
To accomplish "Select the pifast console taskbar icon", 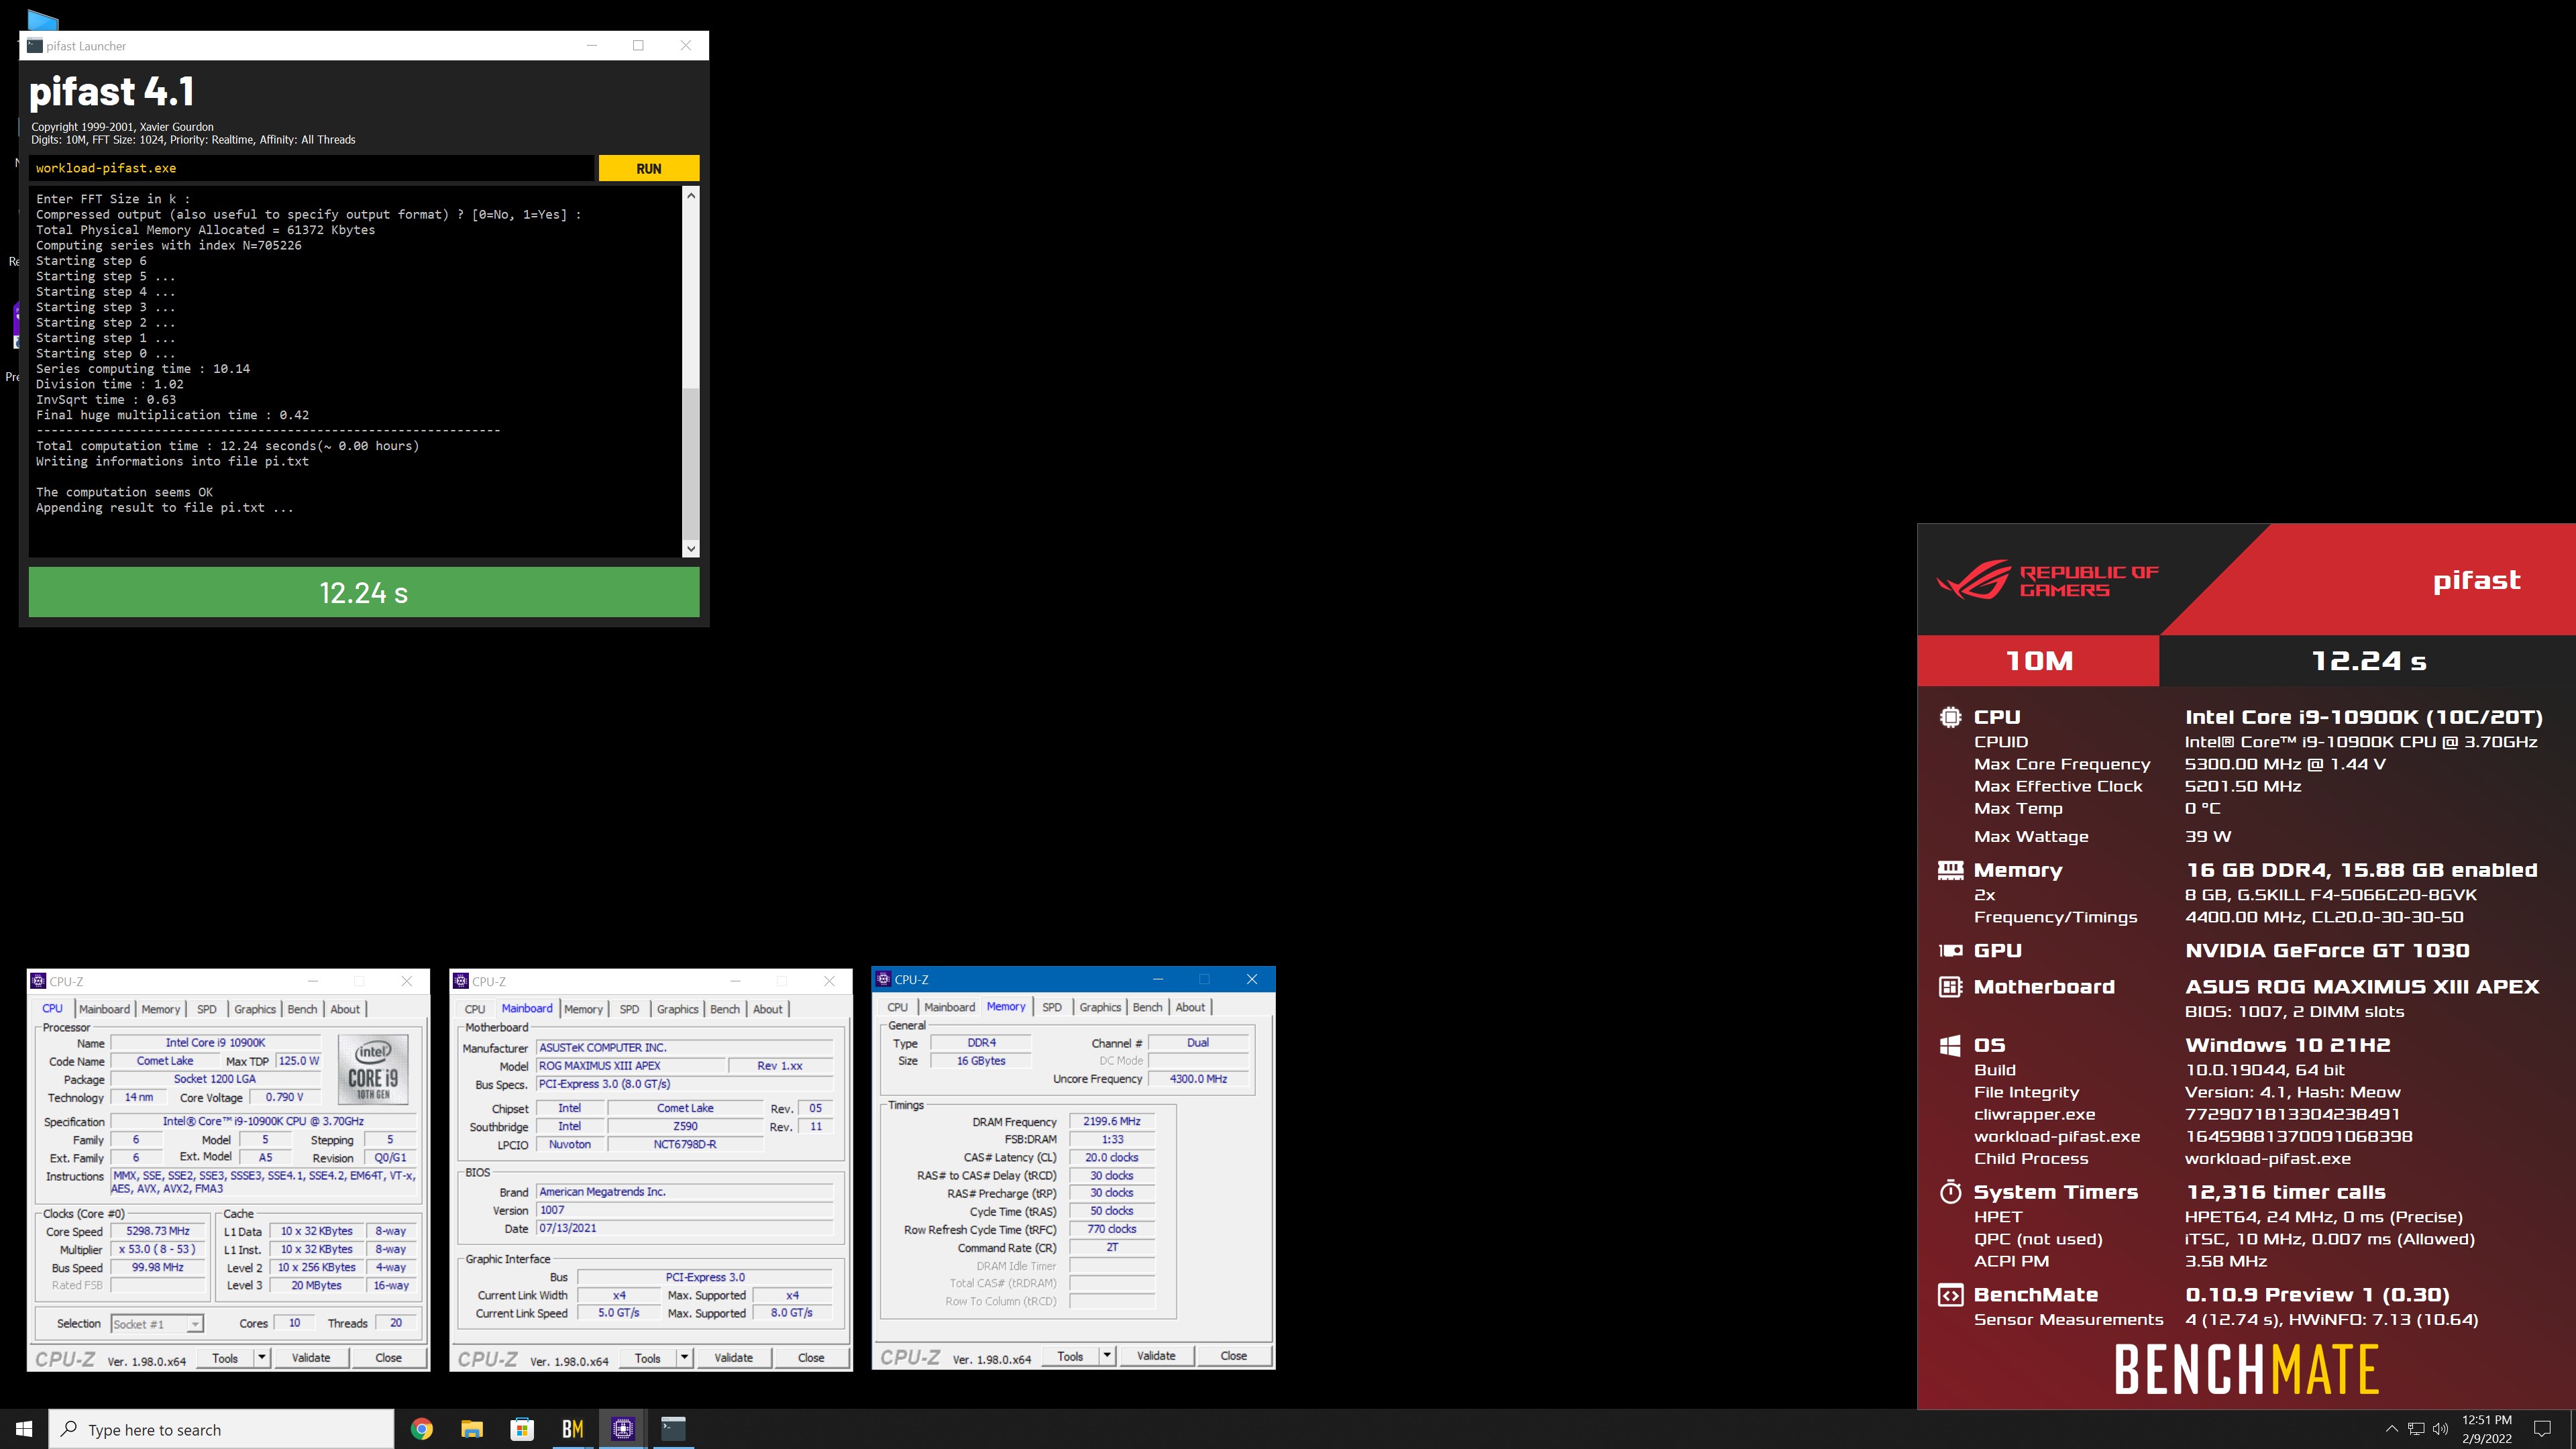I will pyautogui.click(x=673, y=1429).
